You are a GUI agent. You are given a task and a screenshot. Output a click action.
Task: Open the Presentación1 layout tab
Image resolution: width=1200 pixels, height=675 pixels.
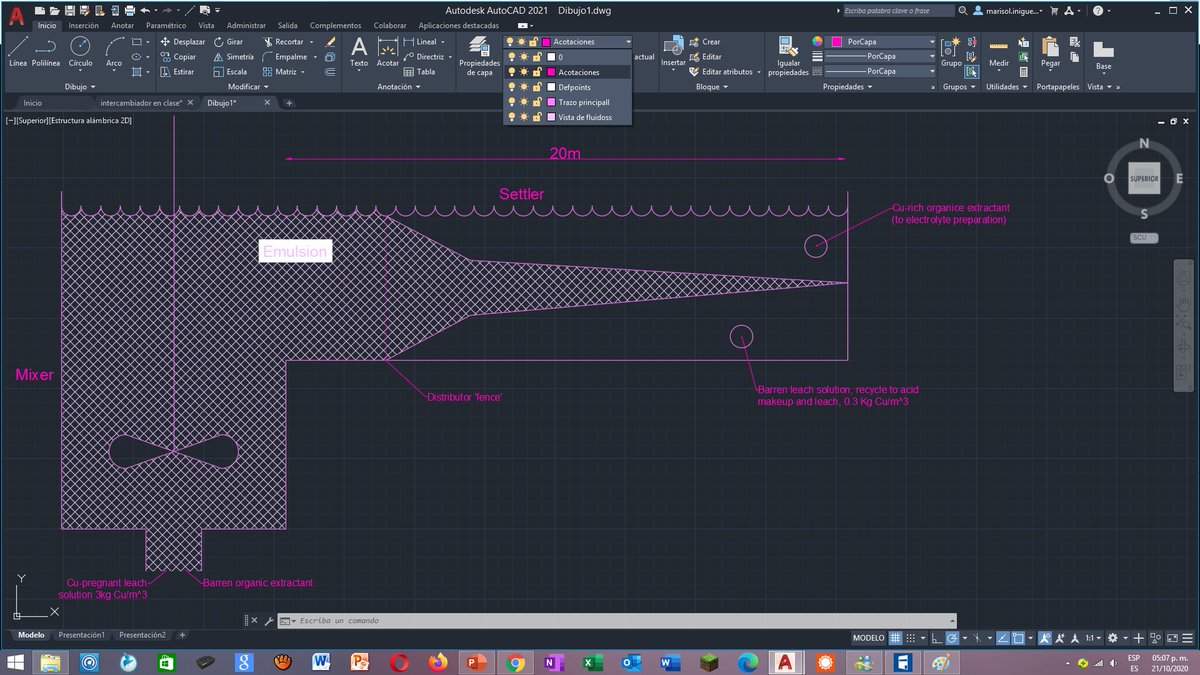[81, 634]
